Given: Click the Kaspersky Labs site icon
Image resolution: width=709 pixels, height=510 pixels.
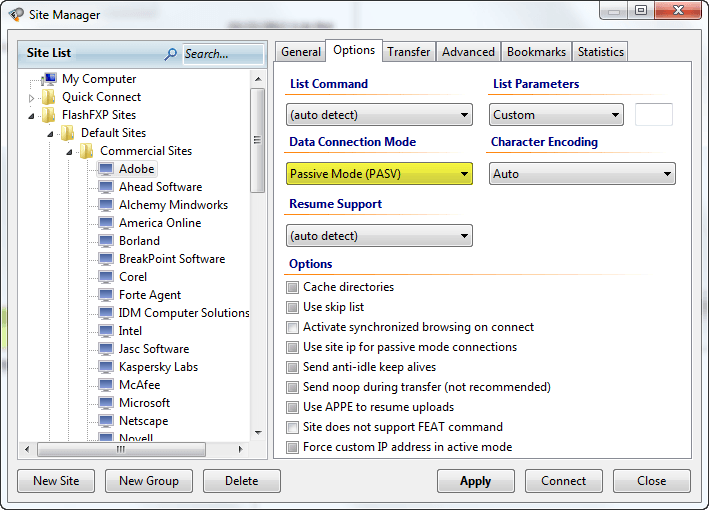Looking at the screenshot, I should click(106, 367).
